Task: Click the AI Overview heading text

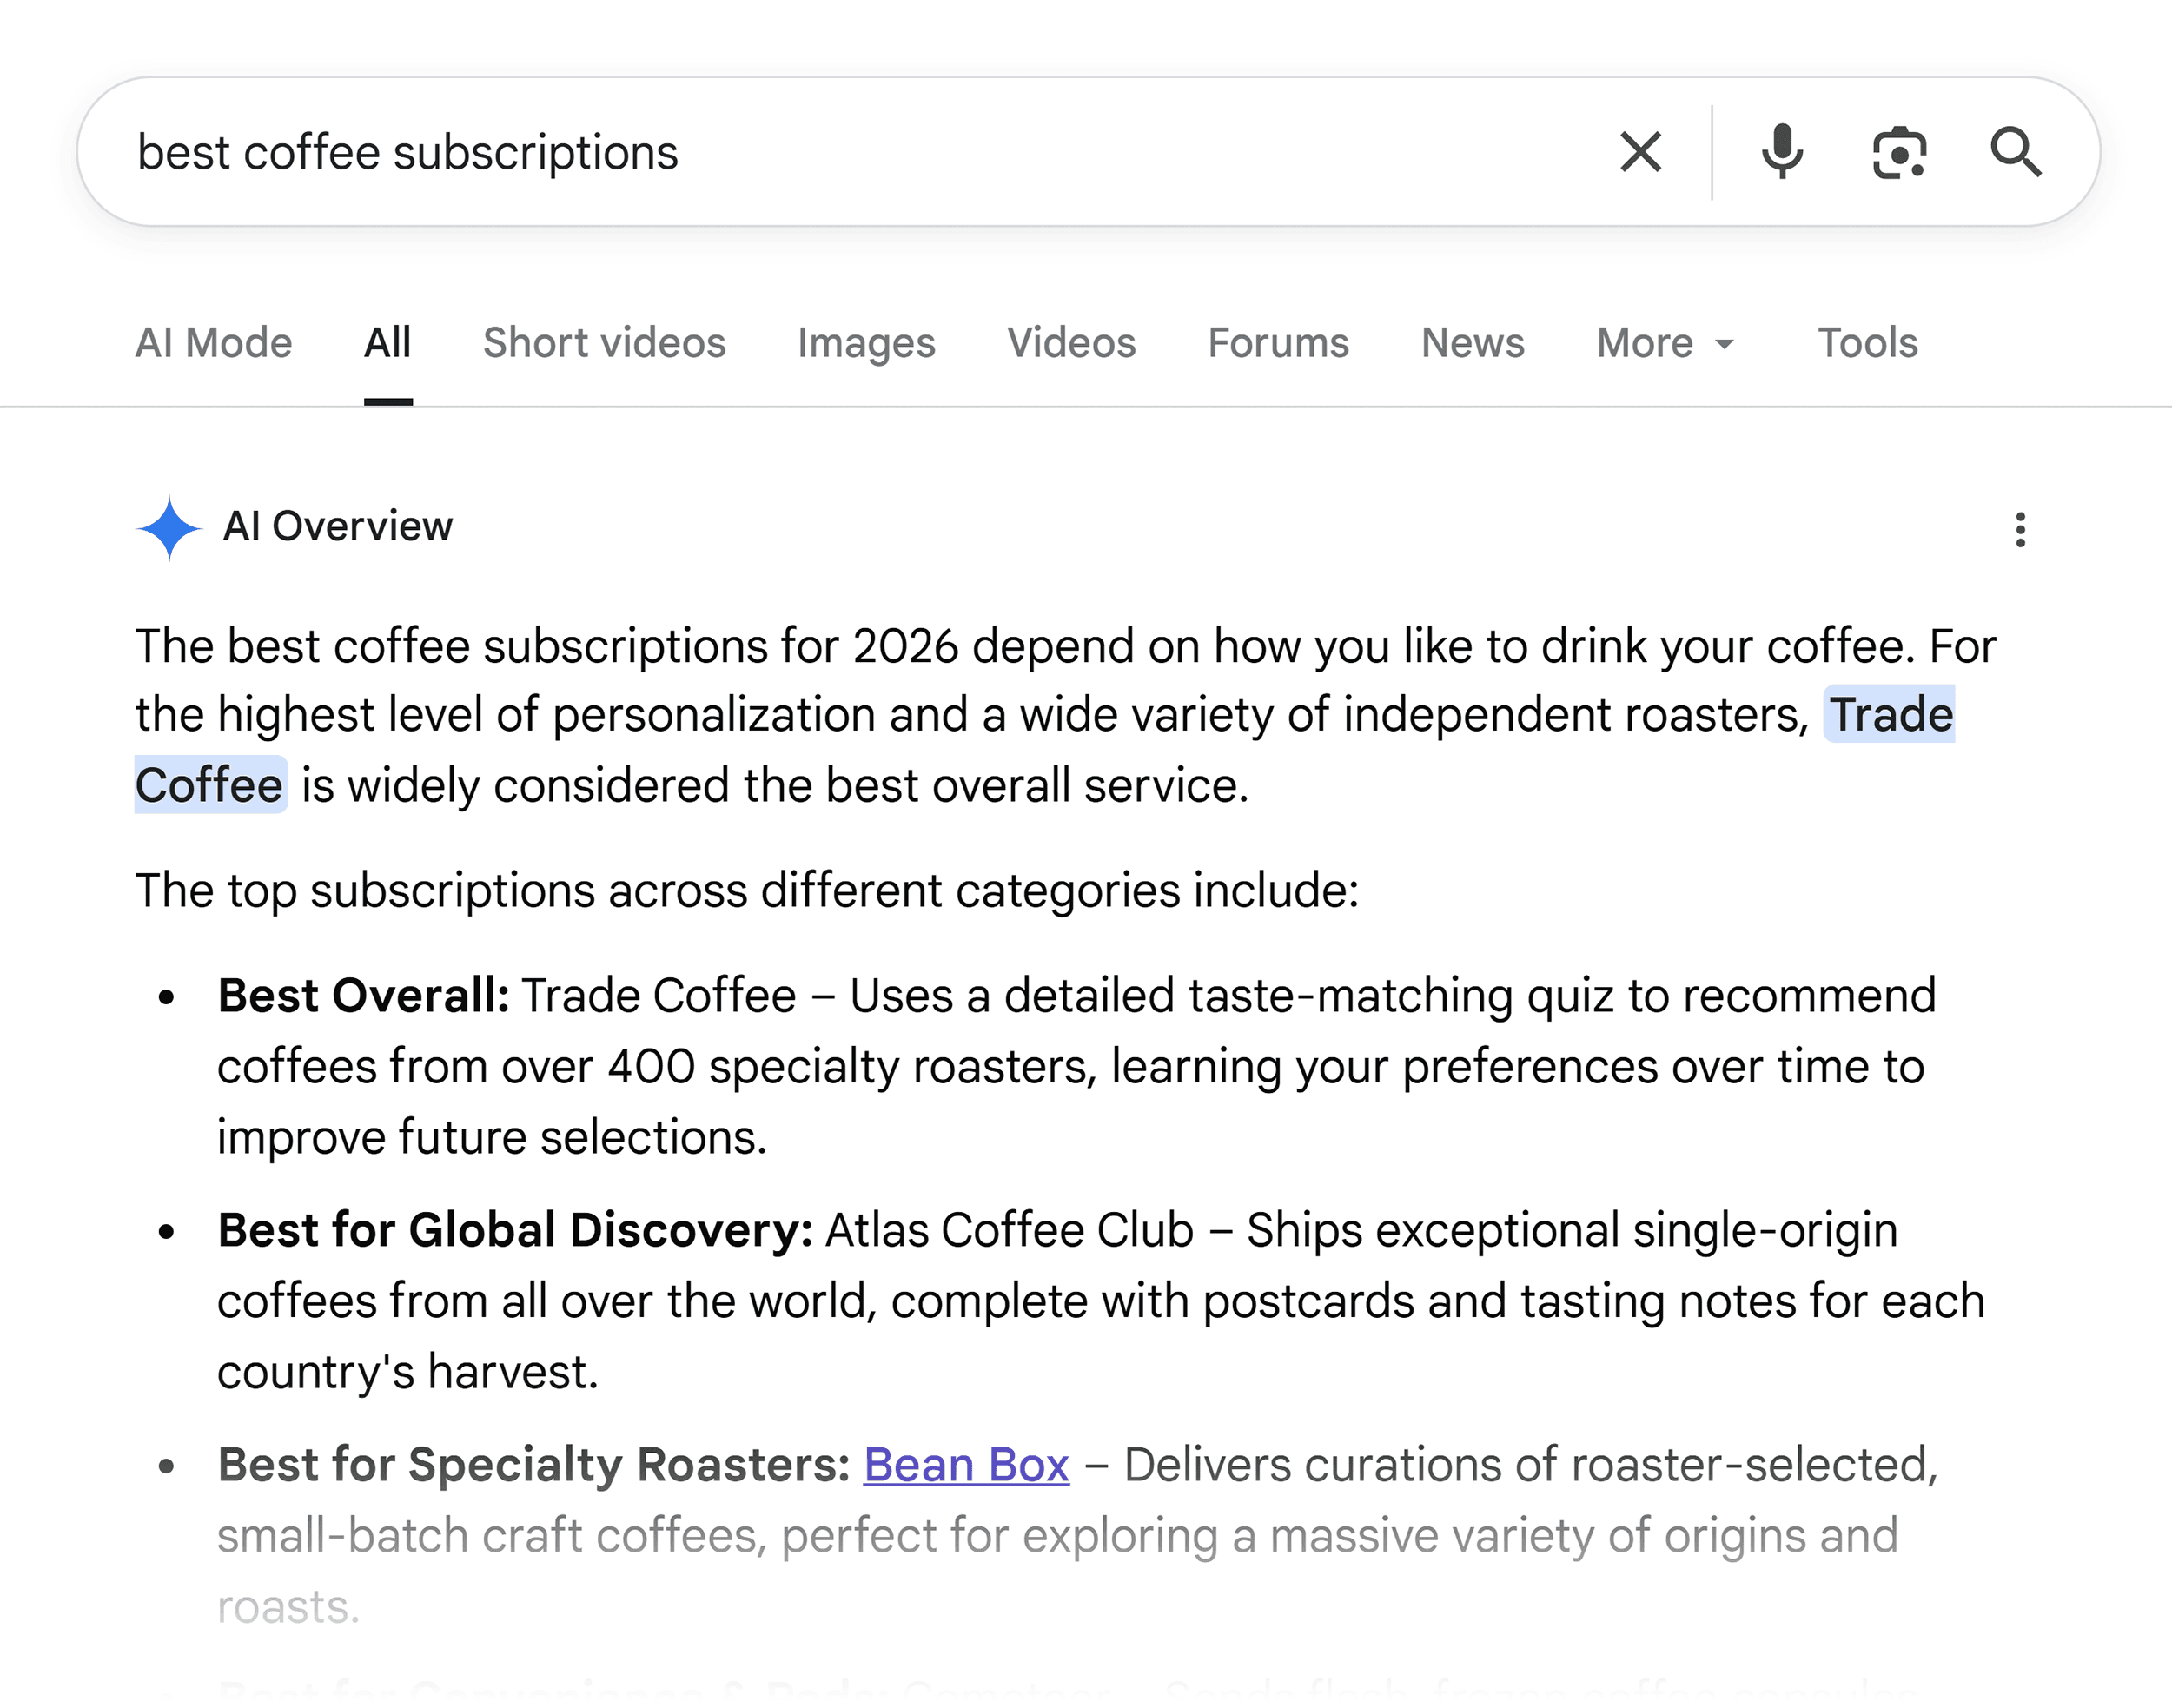Action: pos(338,526)
